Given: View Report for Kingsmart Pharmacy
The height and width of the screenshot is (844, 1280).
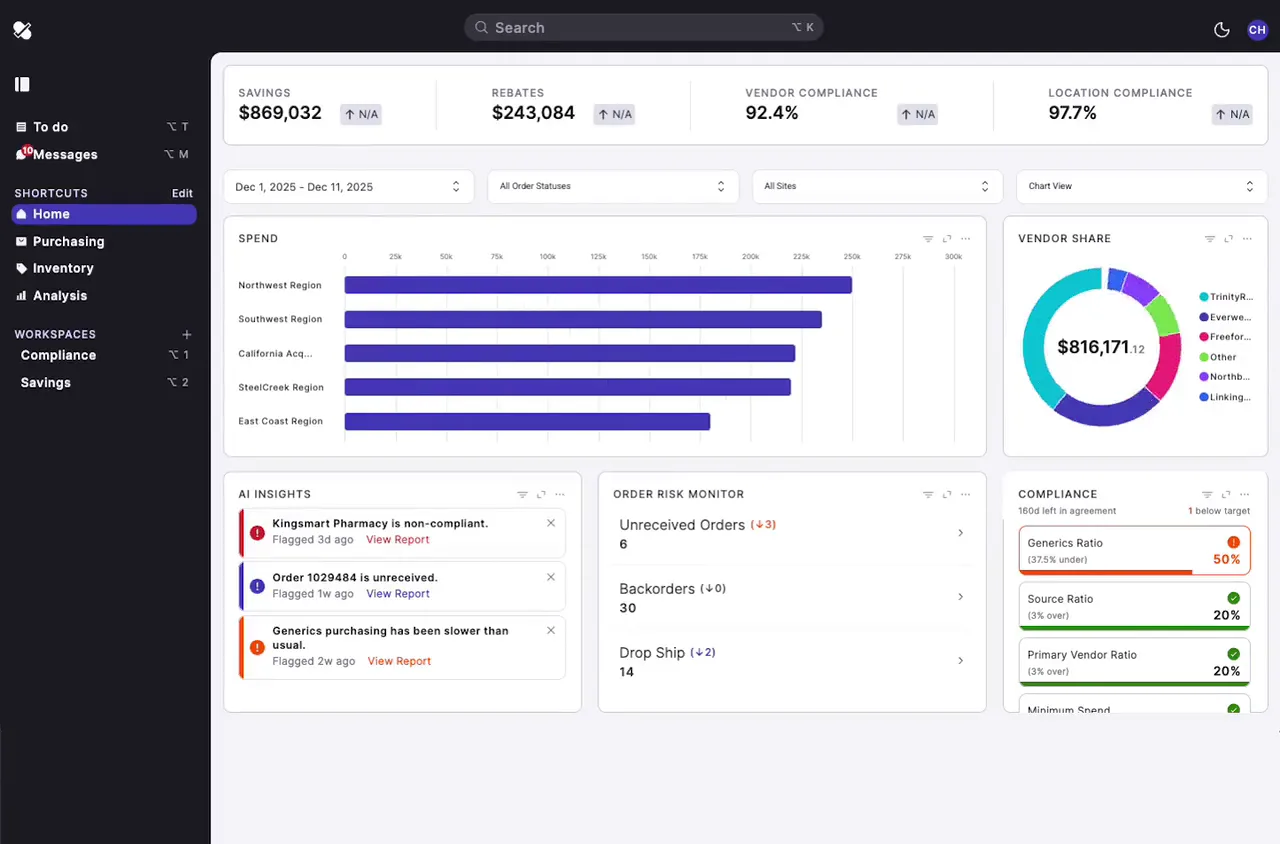Looking at the screenshot, I should [x=398, y=540].
